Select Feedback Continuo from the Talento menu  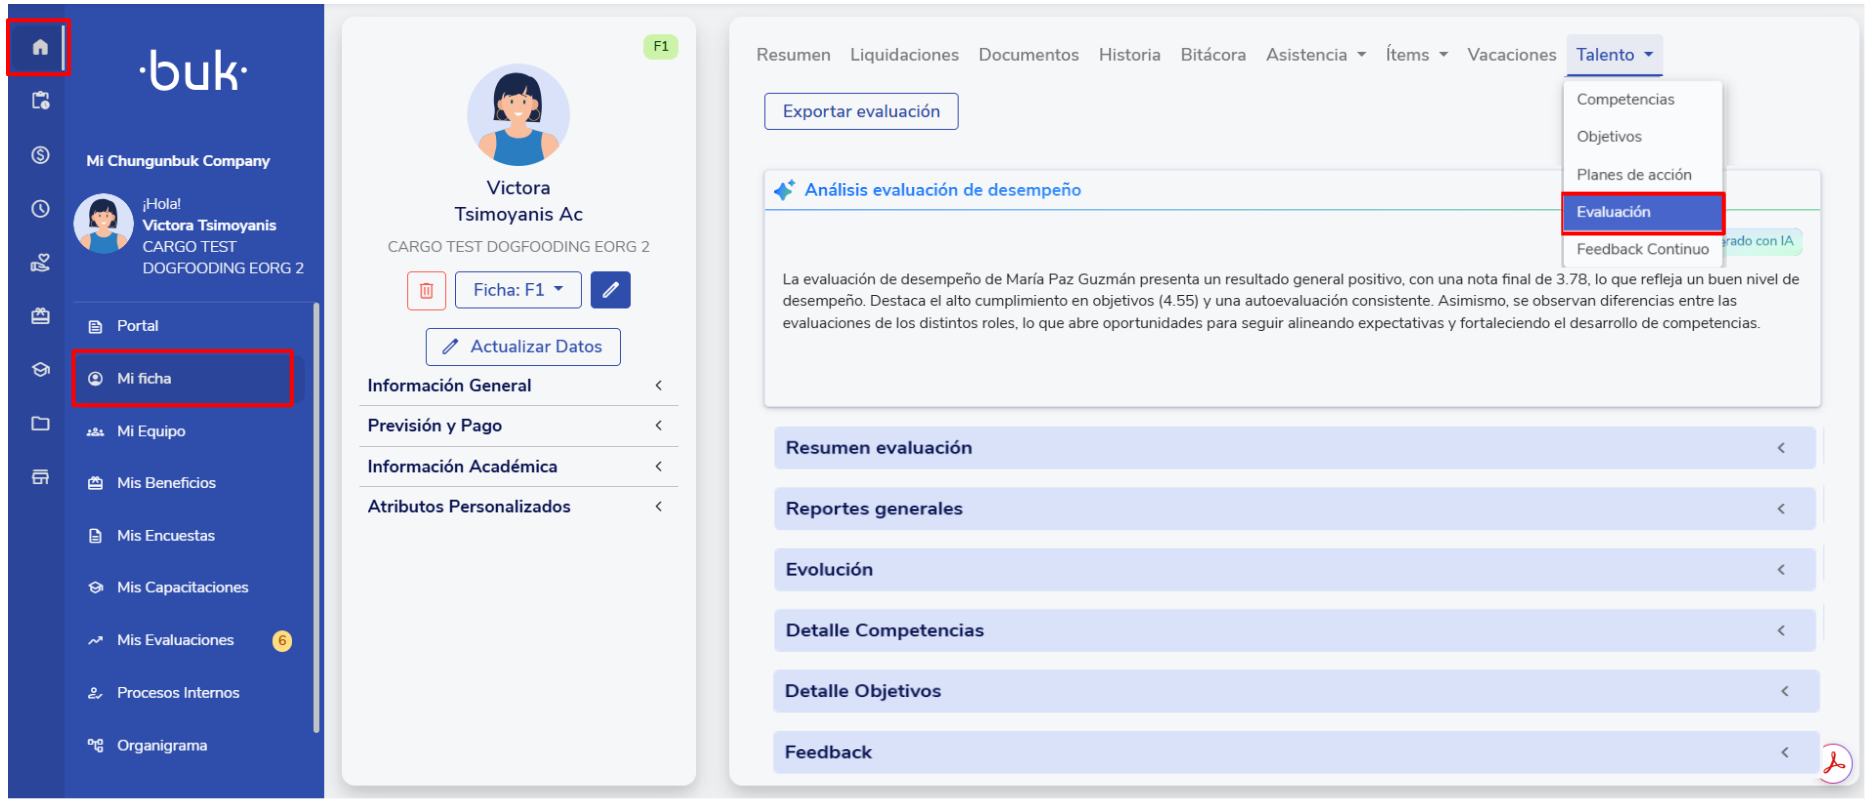point(1642,249)
